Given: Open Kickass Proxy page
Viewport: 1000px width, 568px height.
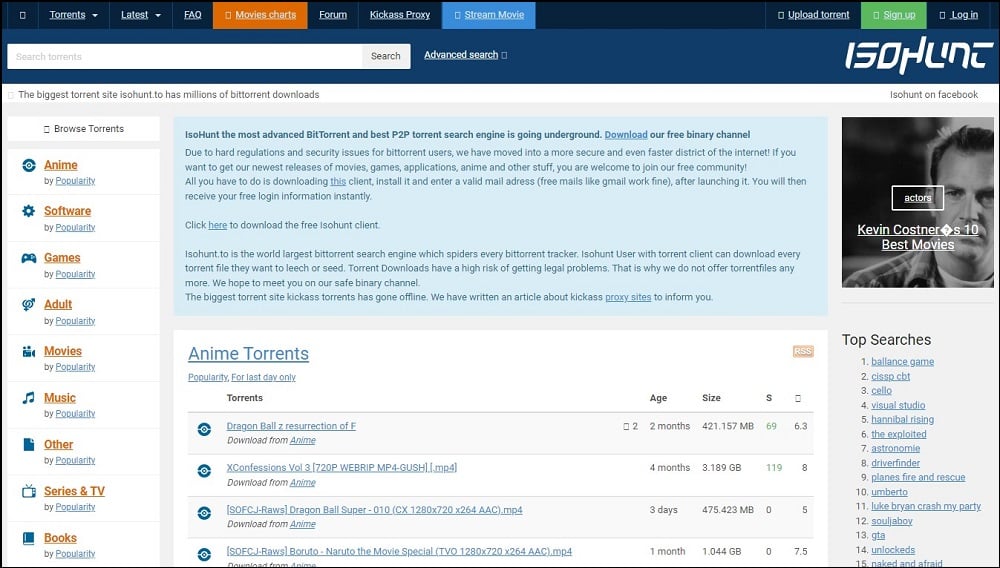Looking at the screenshot, I should [x=400, y=15].
